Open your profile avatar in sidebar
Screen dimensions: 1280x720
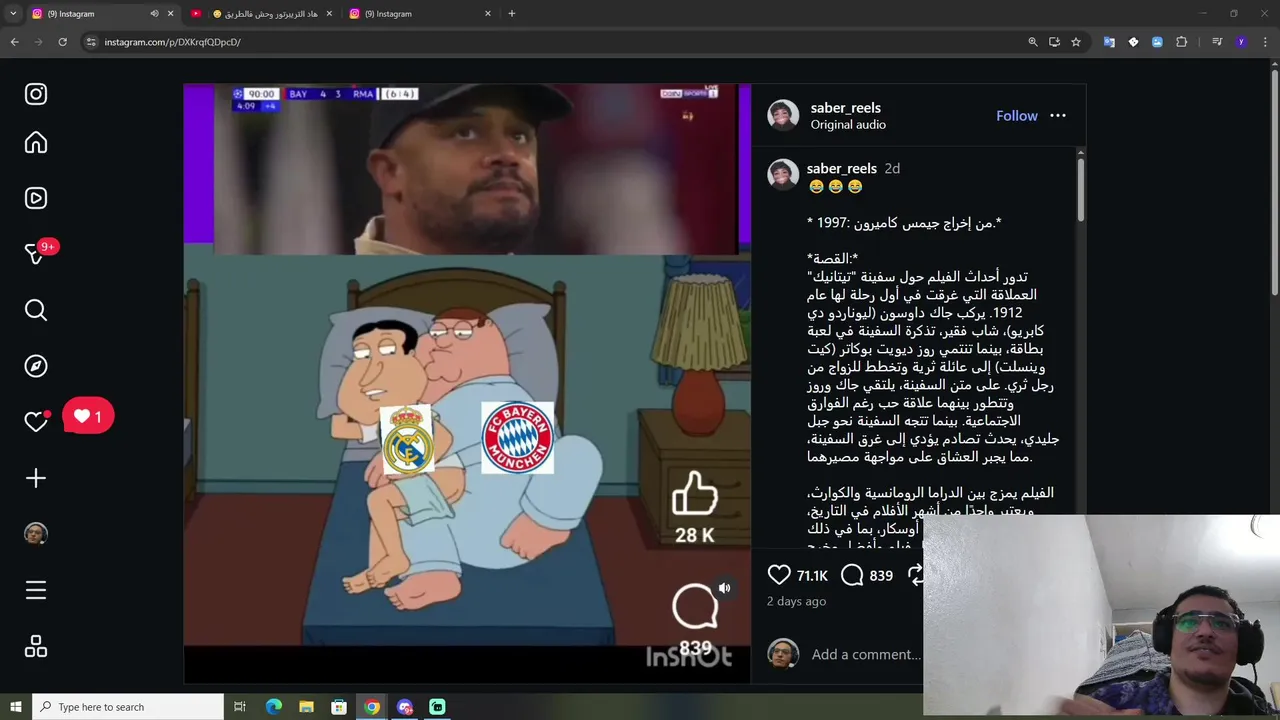click(36, 534)
